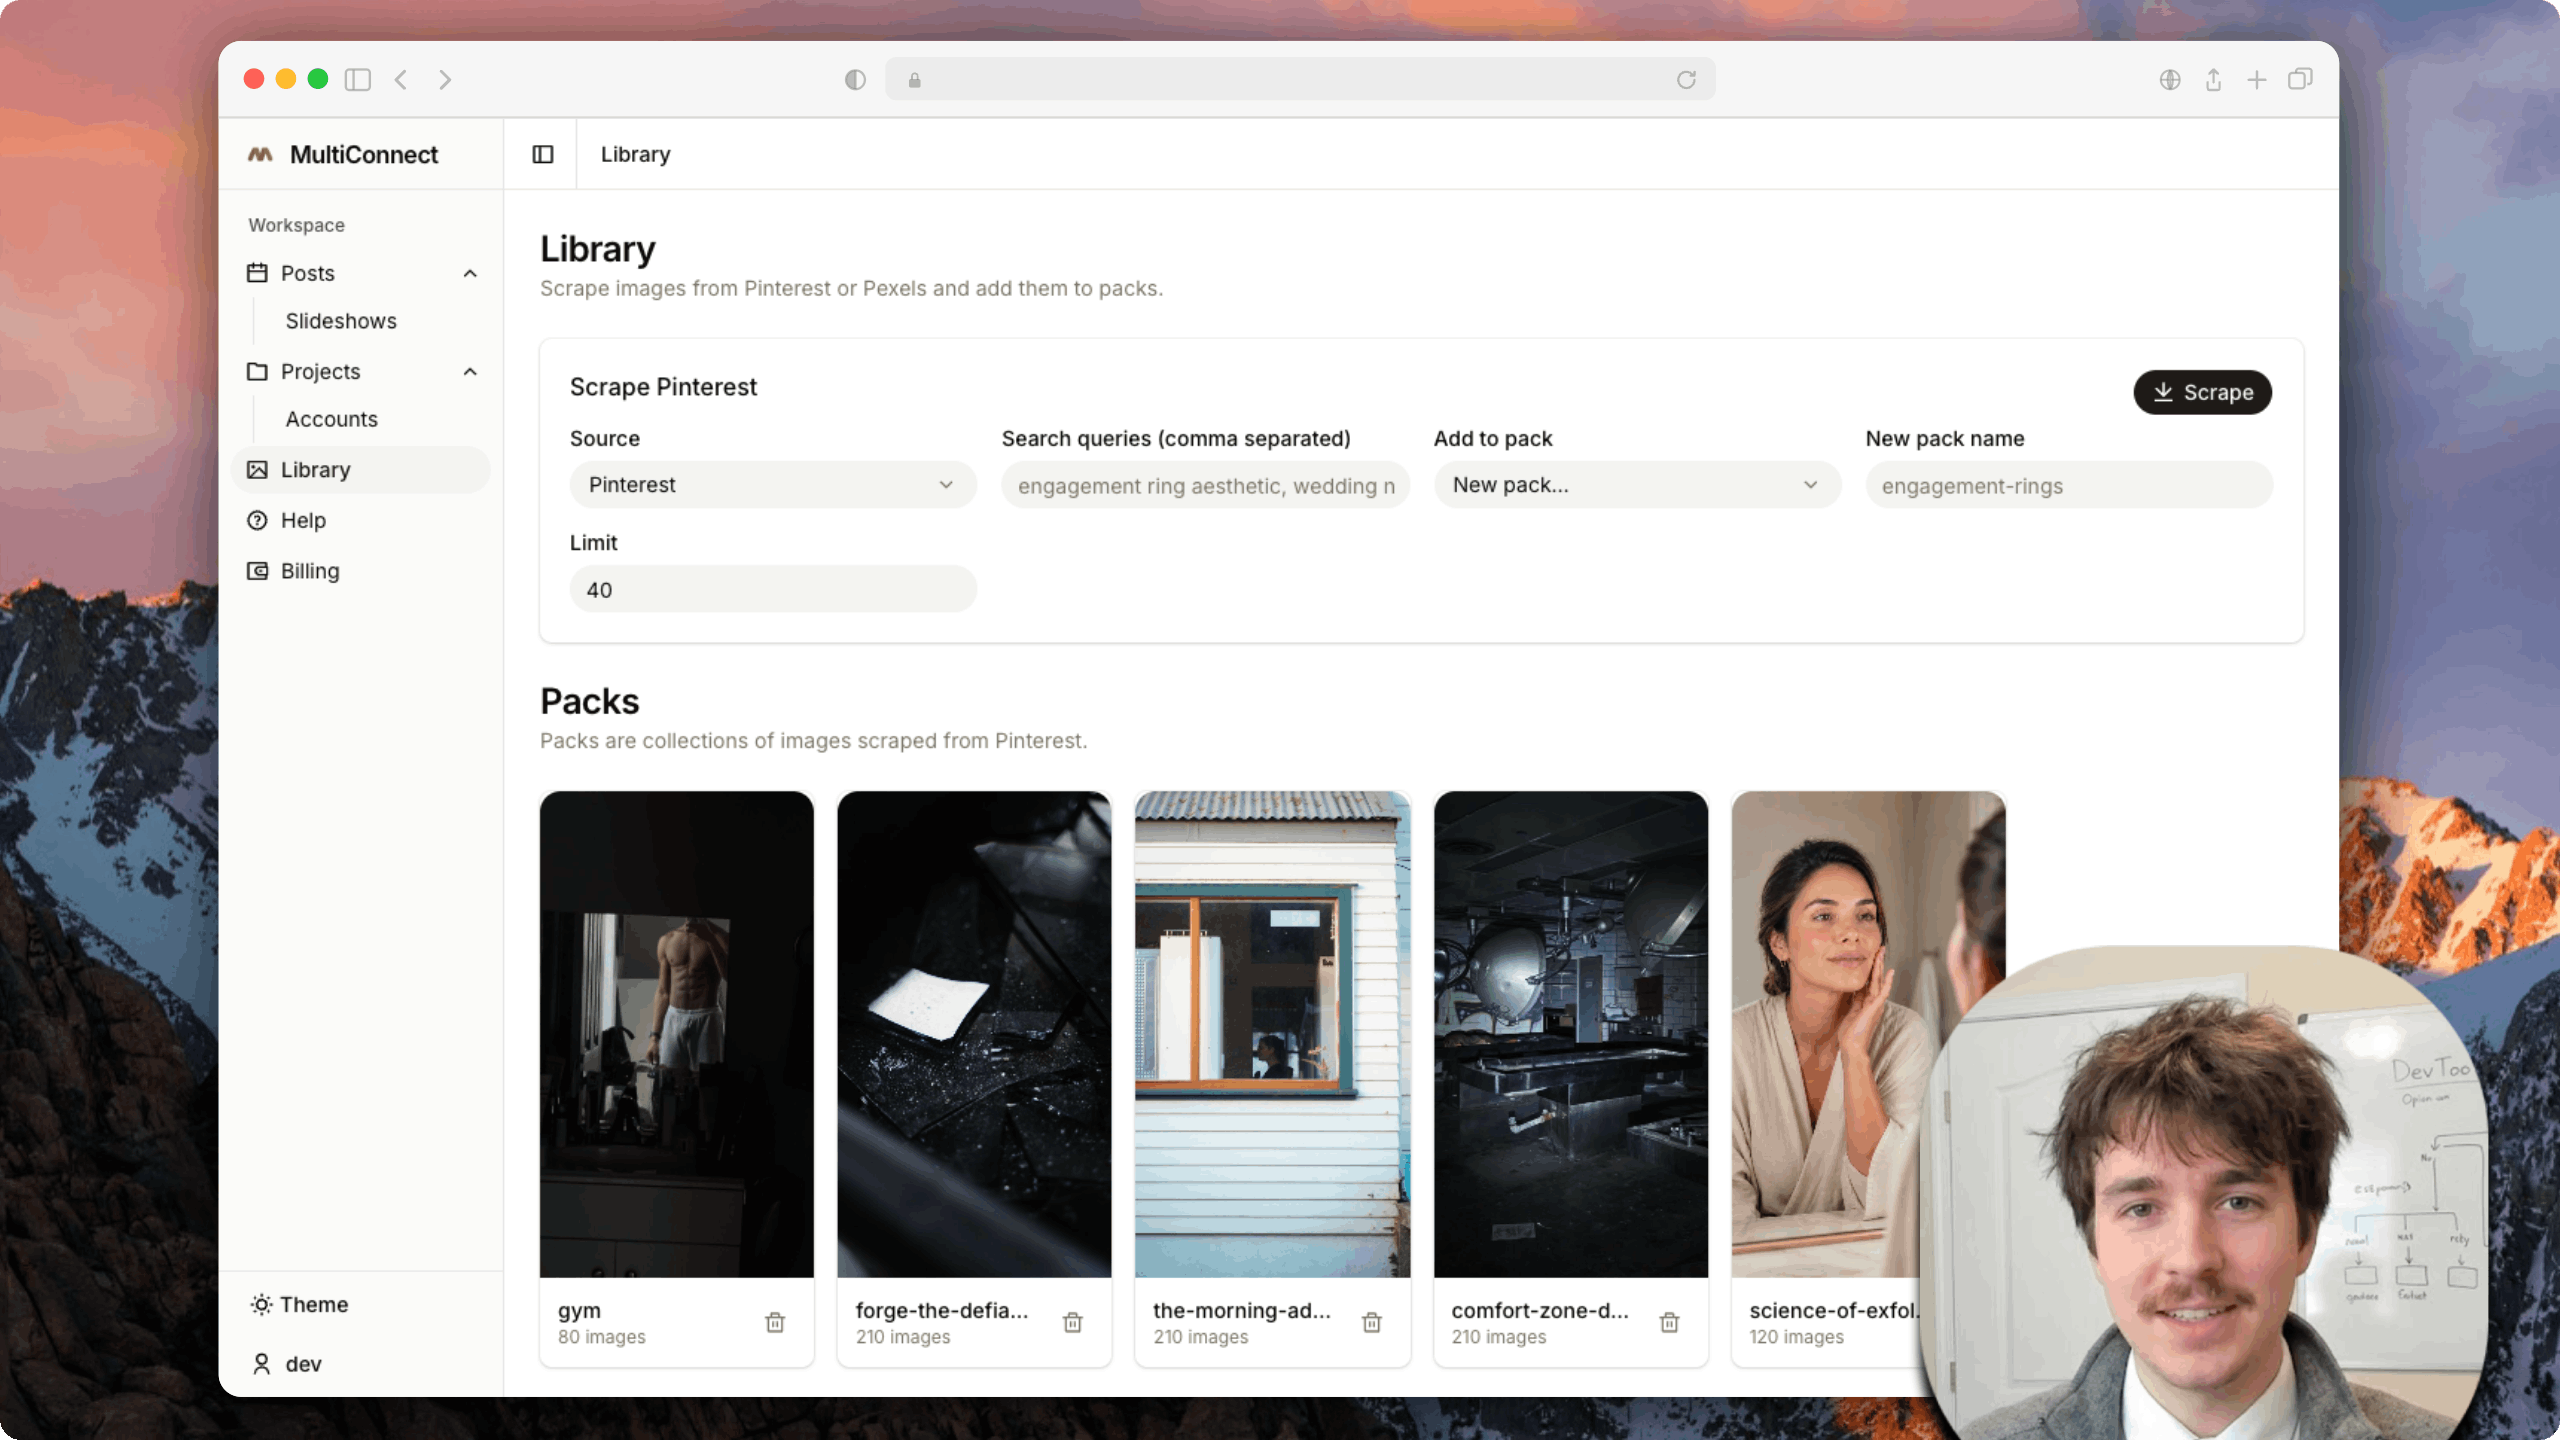Collapse the Projects chevron
The height and width of the screenshot is (1440, 2560).
(x=470, y=371)
